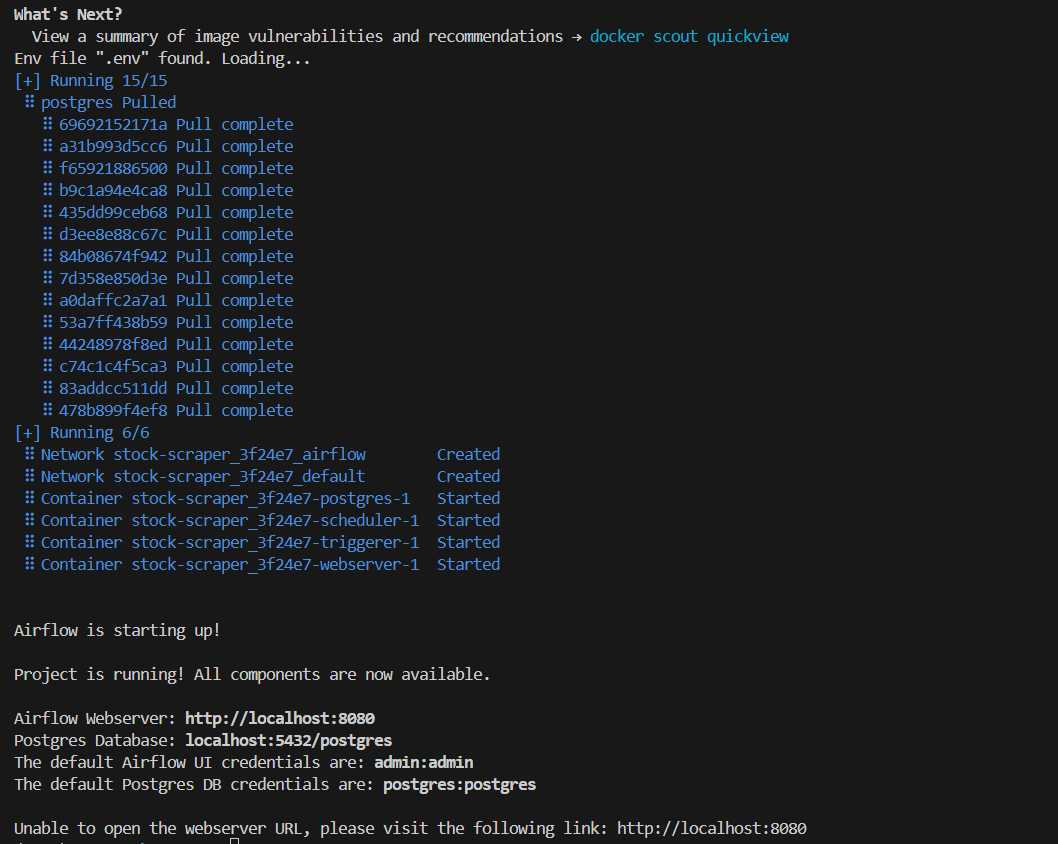Click 'Created' status of the airflow network
This screenshot has height=844, width=1058.
[468, 455]
